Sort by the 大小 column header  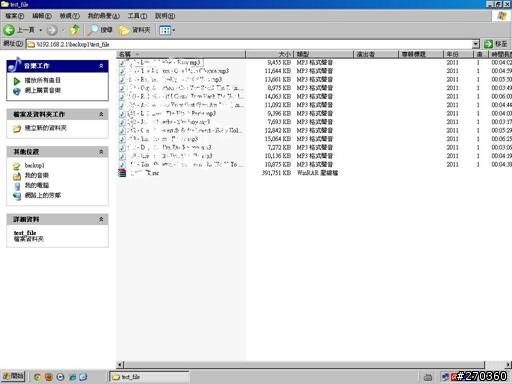point(269,54)
